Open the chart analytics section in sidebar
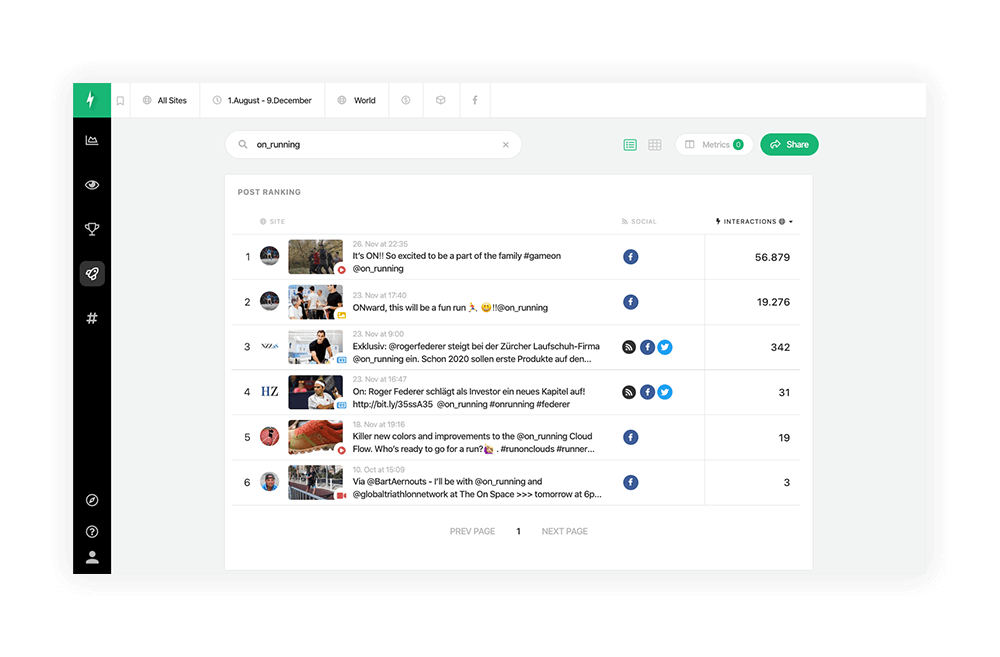This screenshot has width=1000, height=657. tap(92, 141)
